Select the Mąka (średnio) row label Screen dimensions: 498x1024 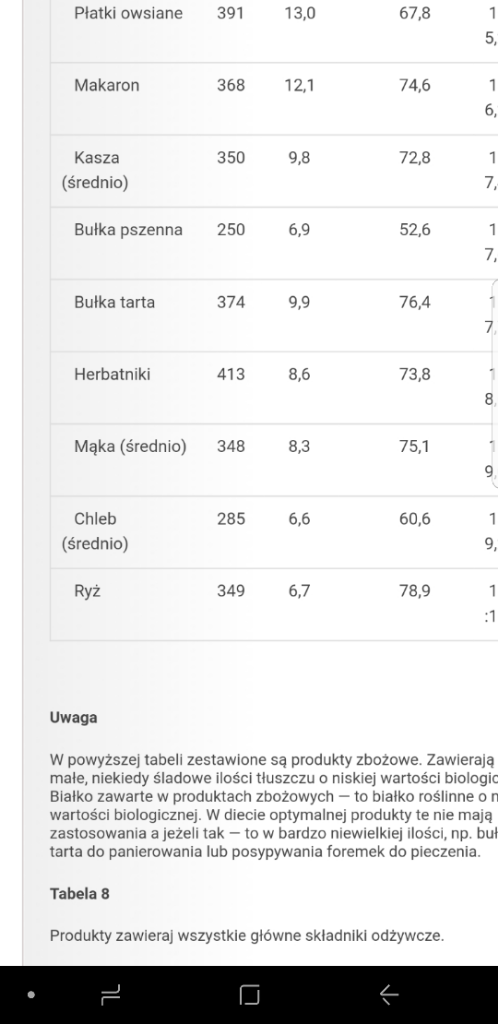coord(130,447)
